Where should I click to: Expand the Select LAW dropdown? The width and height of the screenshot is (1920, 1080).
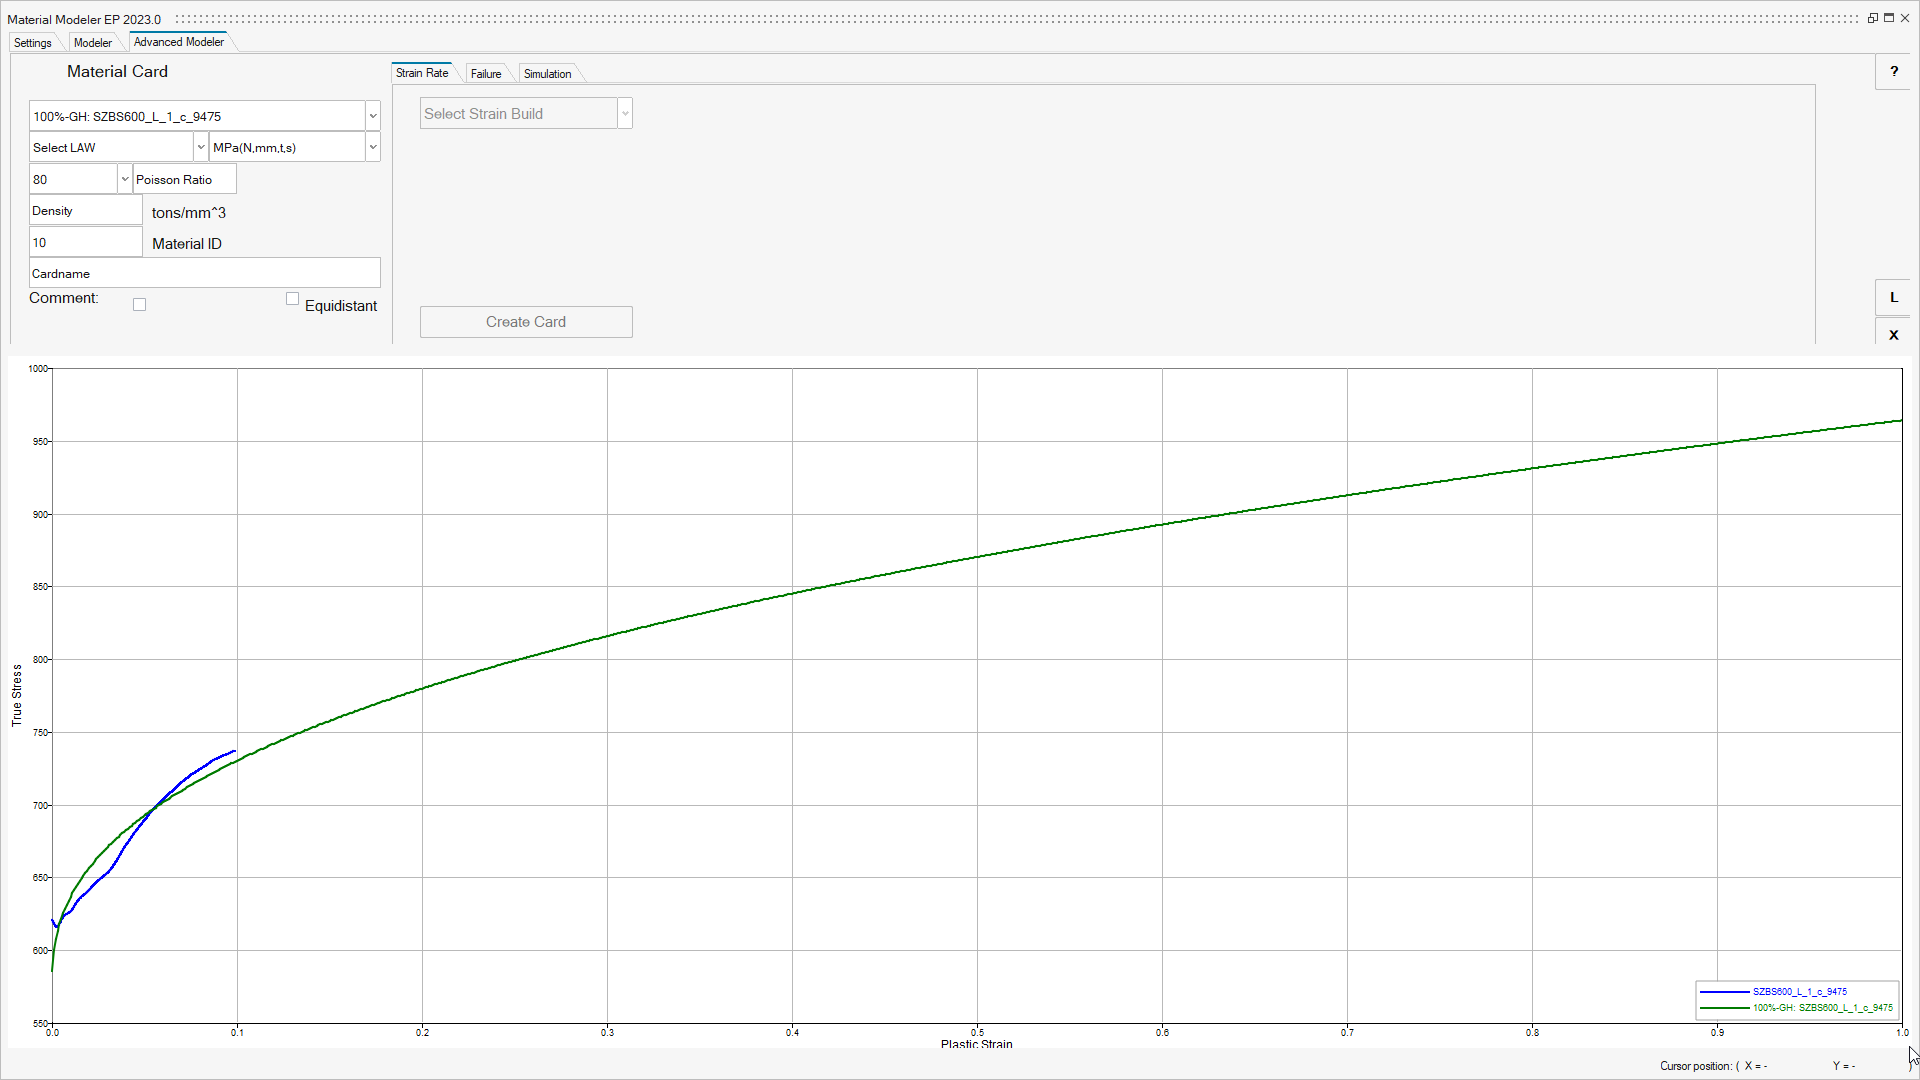pyautogui.click(x=201, y=147)
